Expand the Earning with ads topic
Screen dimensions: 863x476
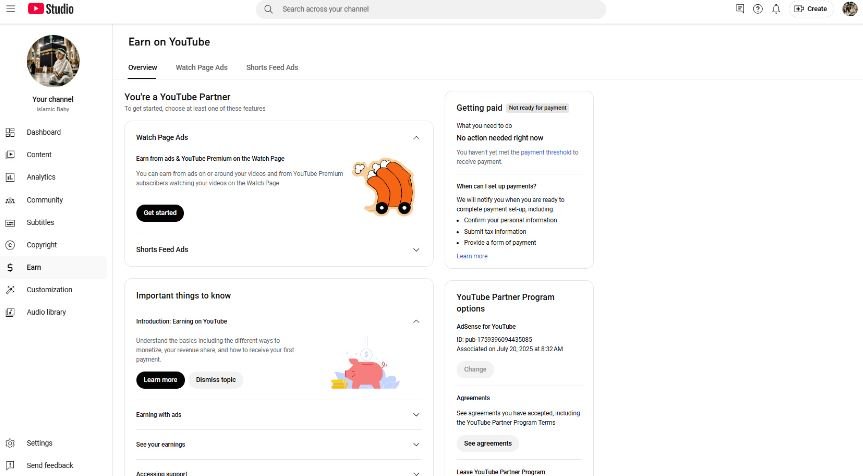[x=416, y=414]
